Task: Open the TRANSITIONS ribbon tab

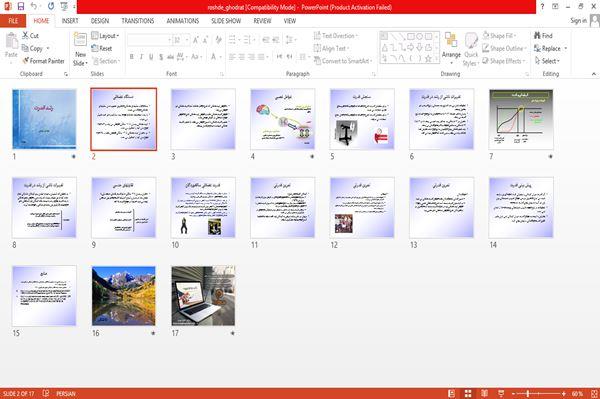Action: pyautogui.click(x=138, y=21)
